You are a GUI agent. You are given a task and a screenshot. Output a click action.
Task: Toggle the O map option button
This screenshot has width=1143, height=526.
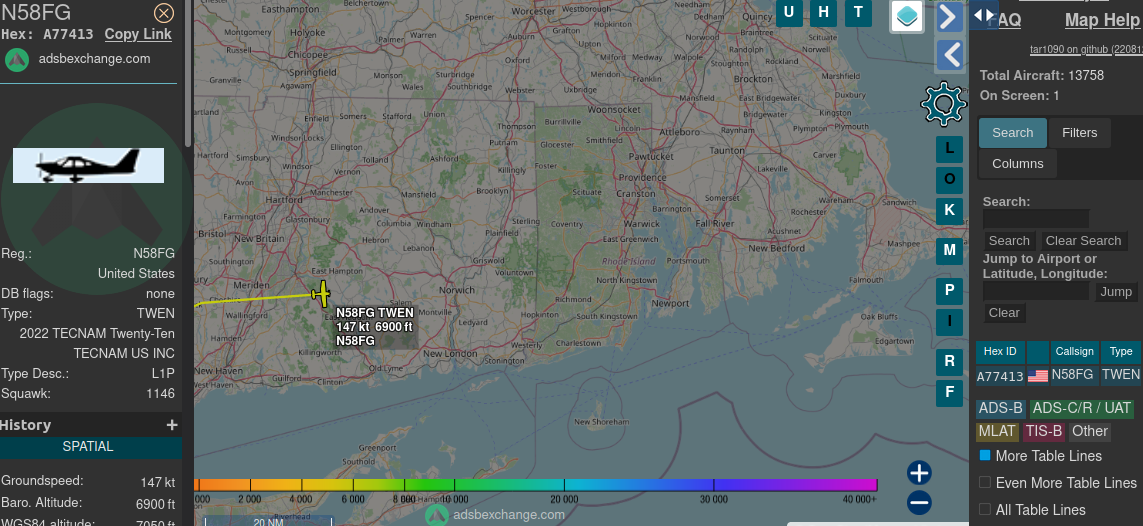point(949,179)
